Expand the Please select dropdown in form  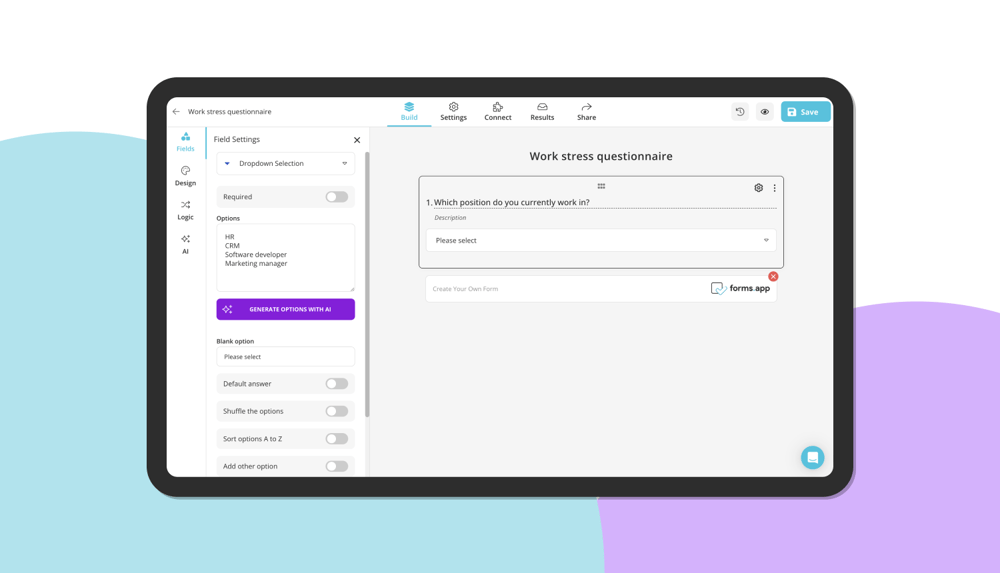pos(601,241)
